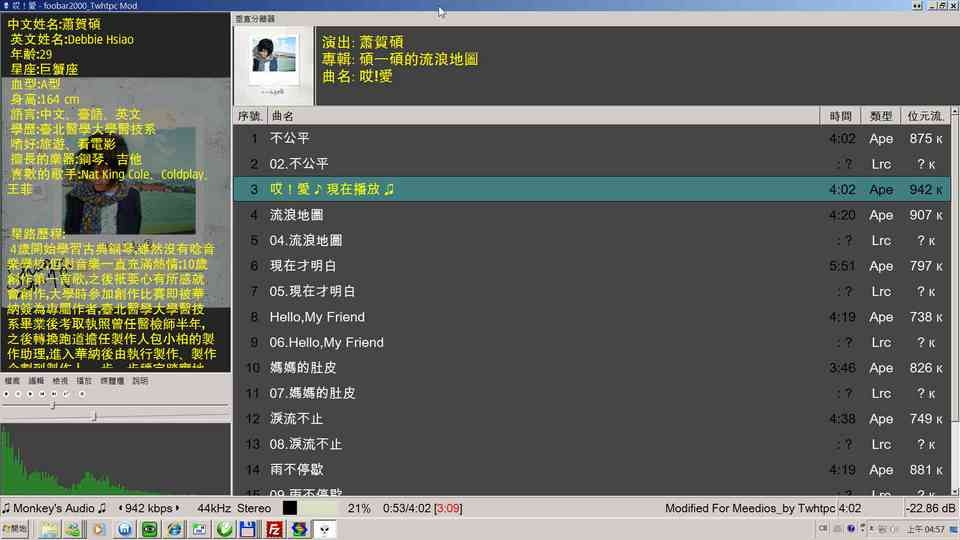
Task: Select the playing track 哎！愛
Action: (x=591, y=189)
